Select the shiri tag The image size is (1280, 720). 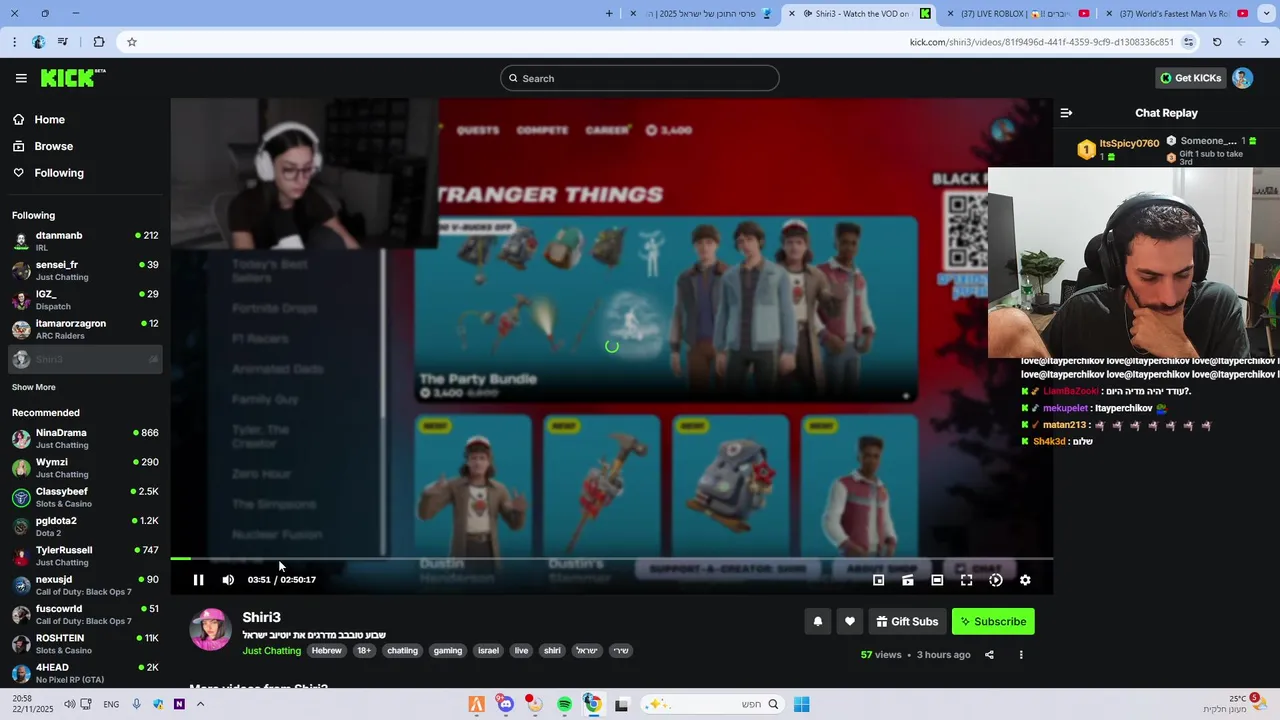pyautogui.click(x=552, y=651)
